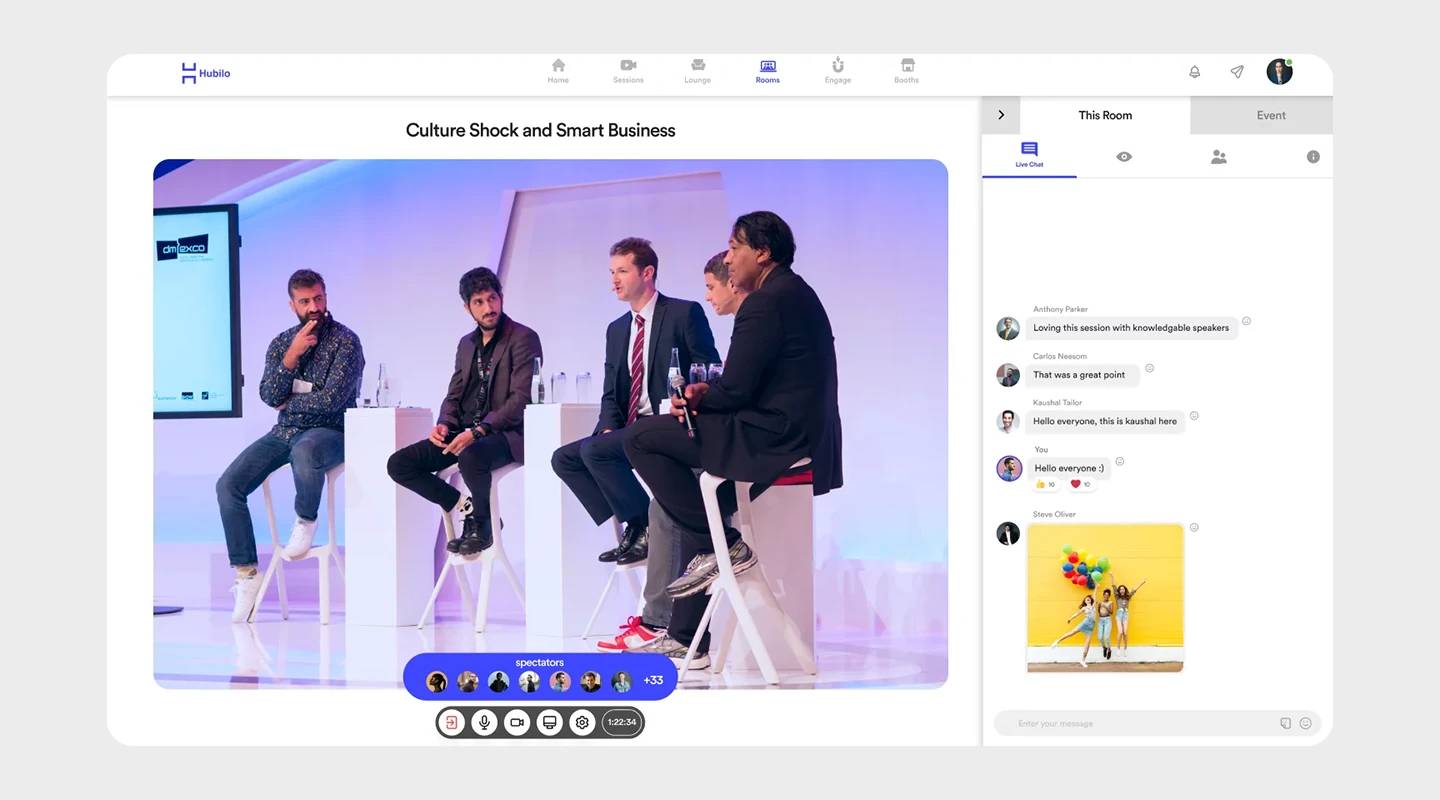Collapse the chat panel with the chevron arrow
The image size is (1440, 800).
1001,114
